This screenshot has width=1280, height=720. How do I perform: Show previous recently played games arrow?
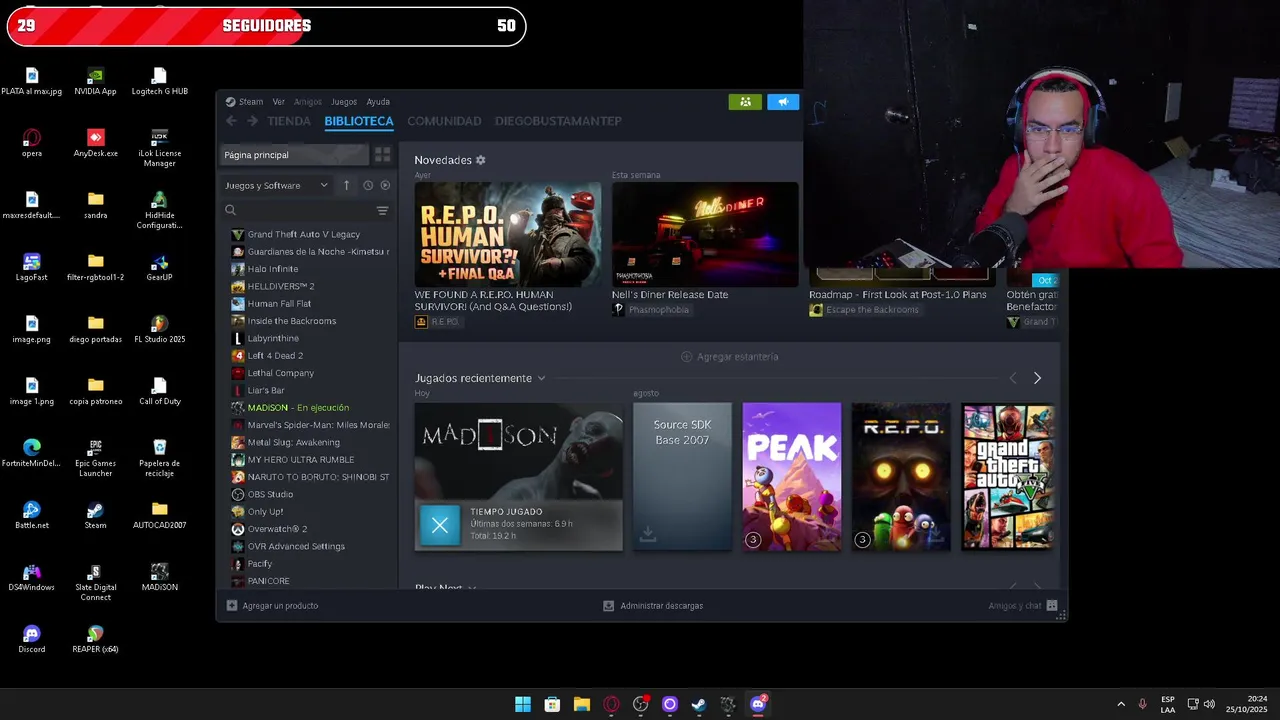pyautogui.click(x=1013, y=378)
